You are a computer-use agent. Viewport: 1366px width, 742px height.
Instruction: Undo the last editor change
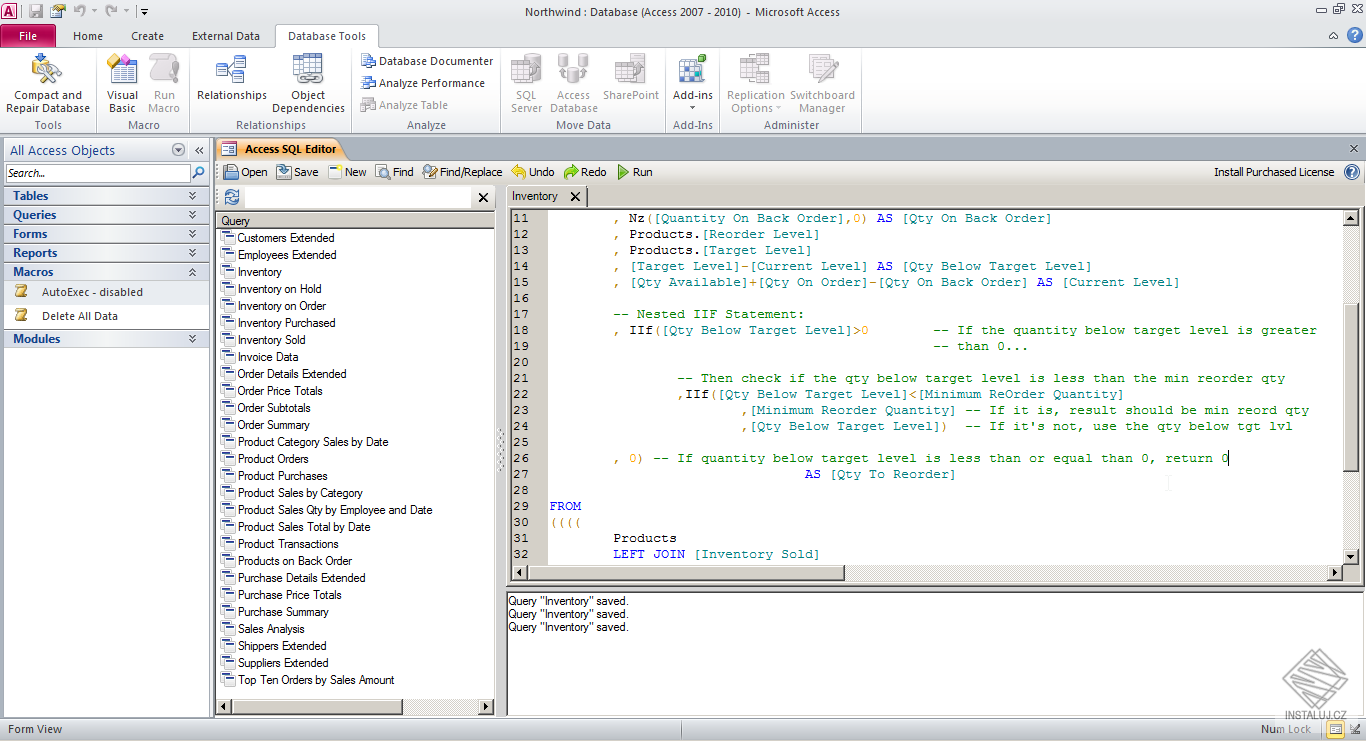533,172
